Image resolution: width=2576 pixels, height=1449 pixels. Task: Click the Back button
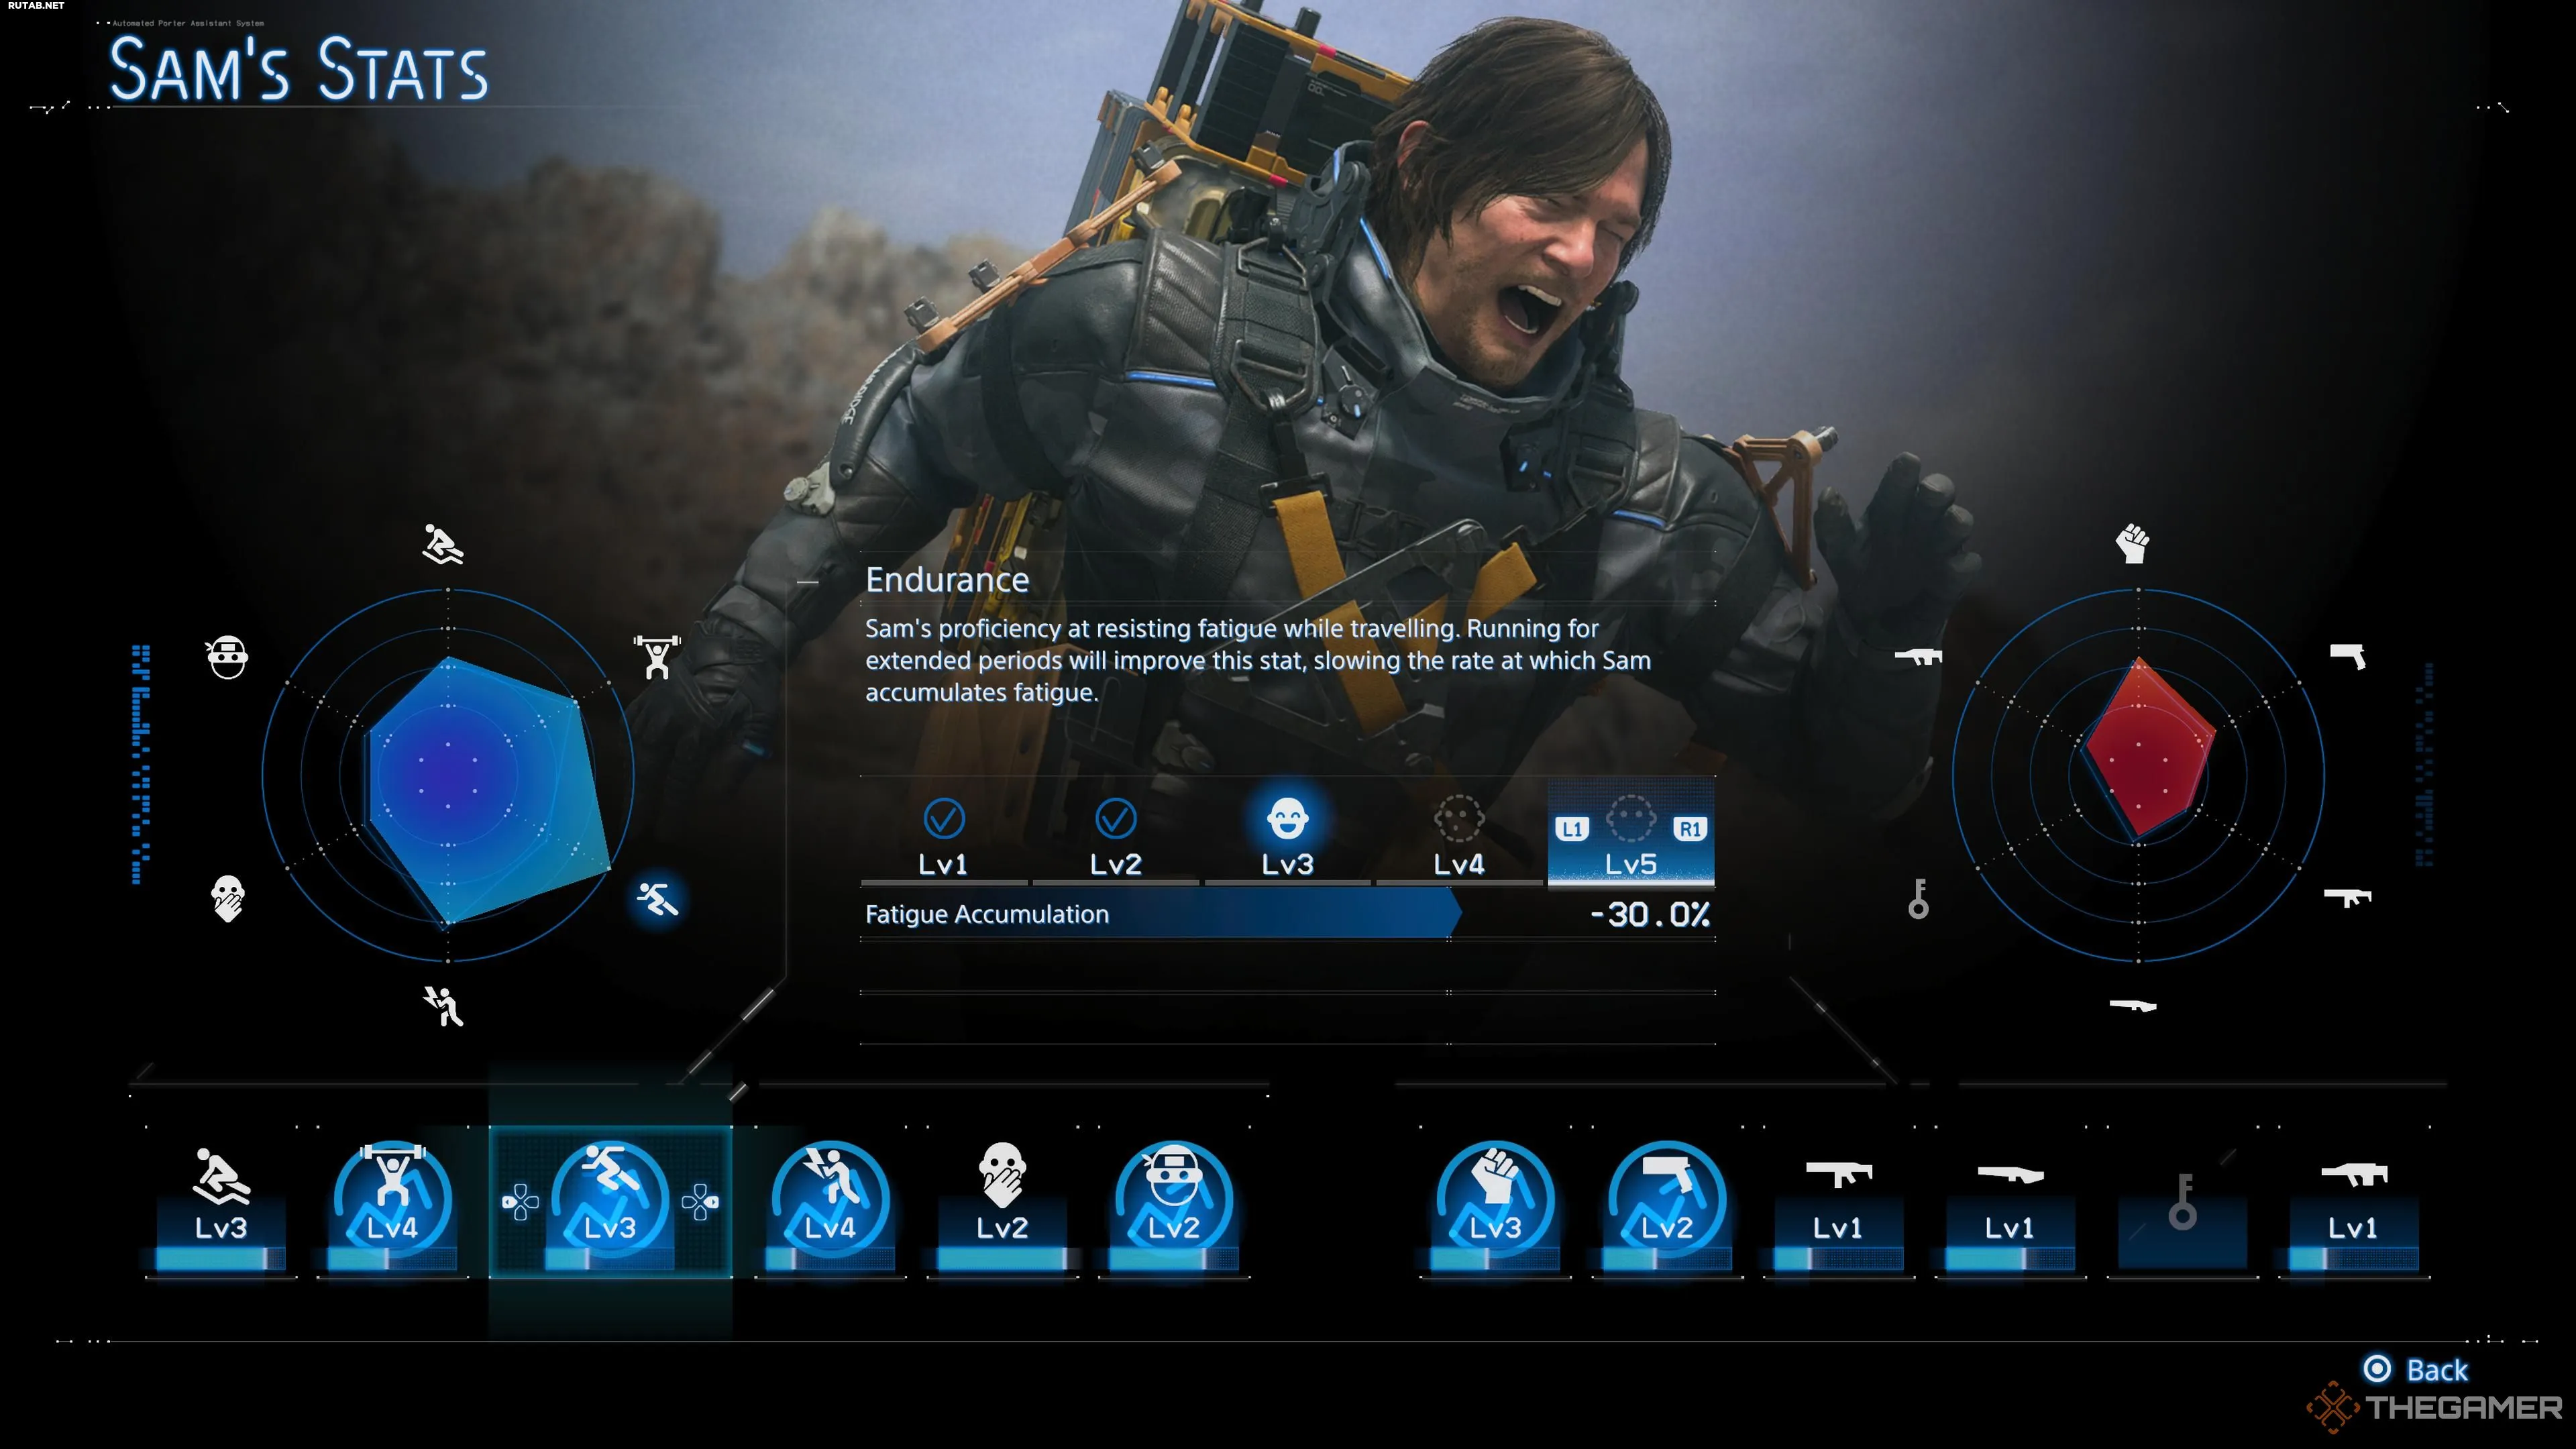[x=2415, y=1369]
